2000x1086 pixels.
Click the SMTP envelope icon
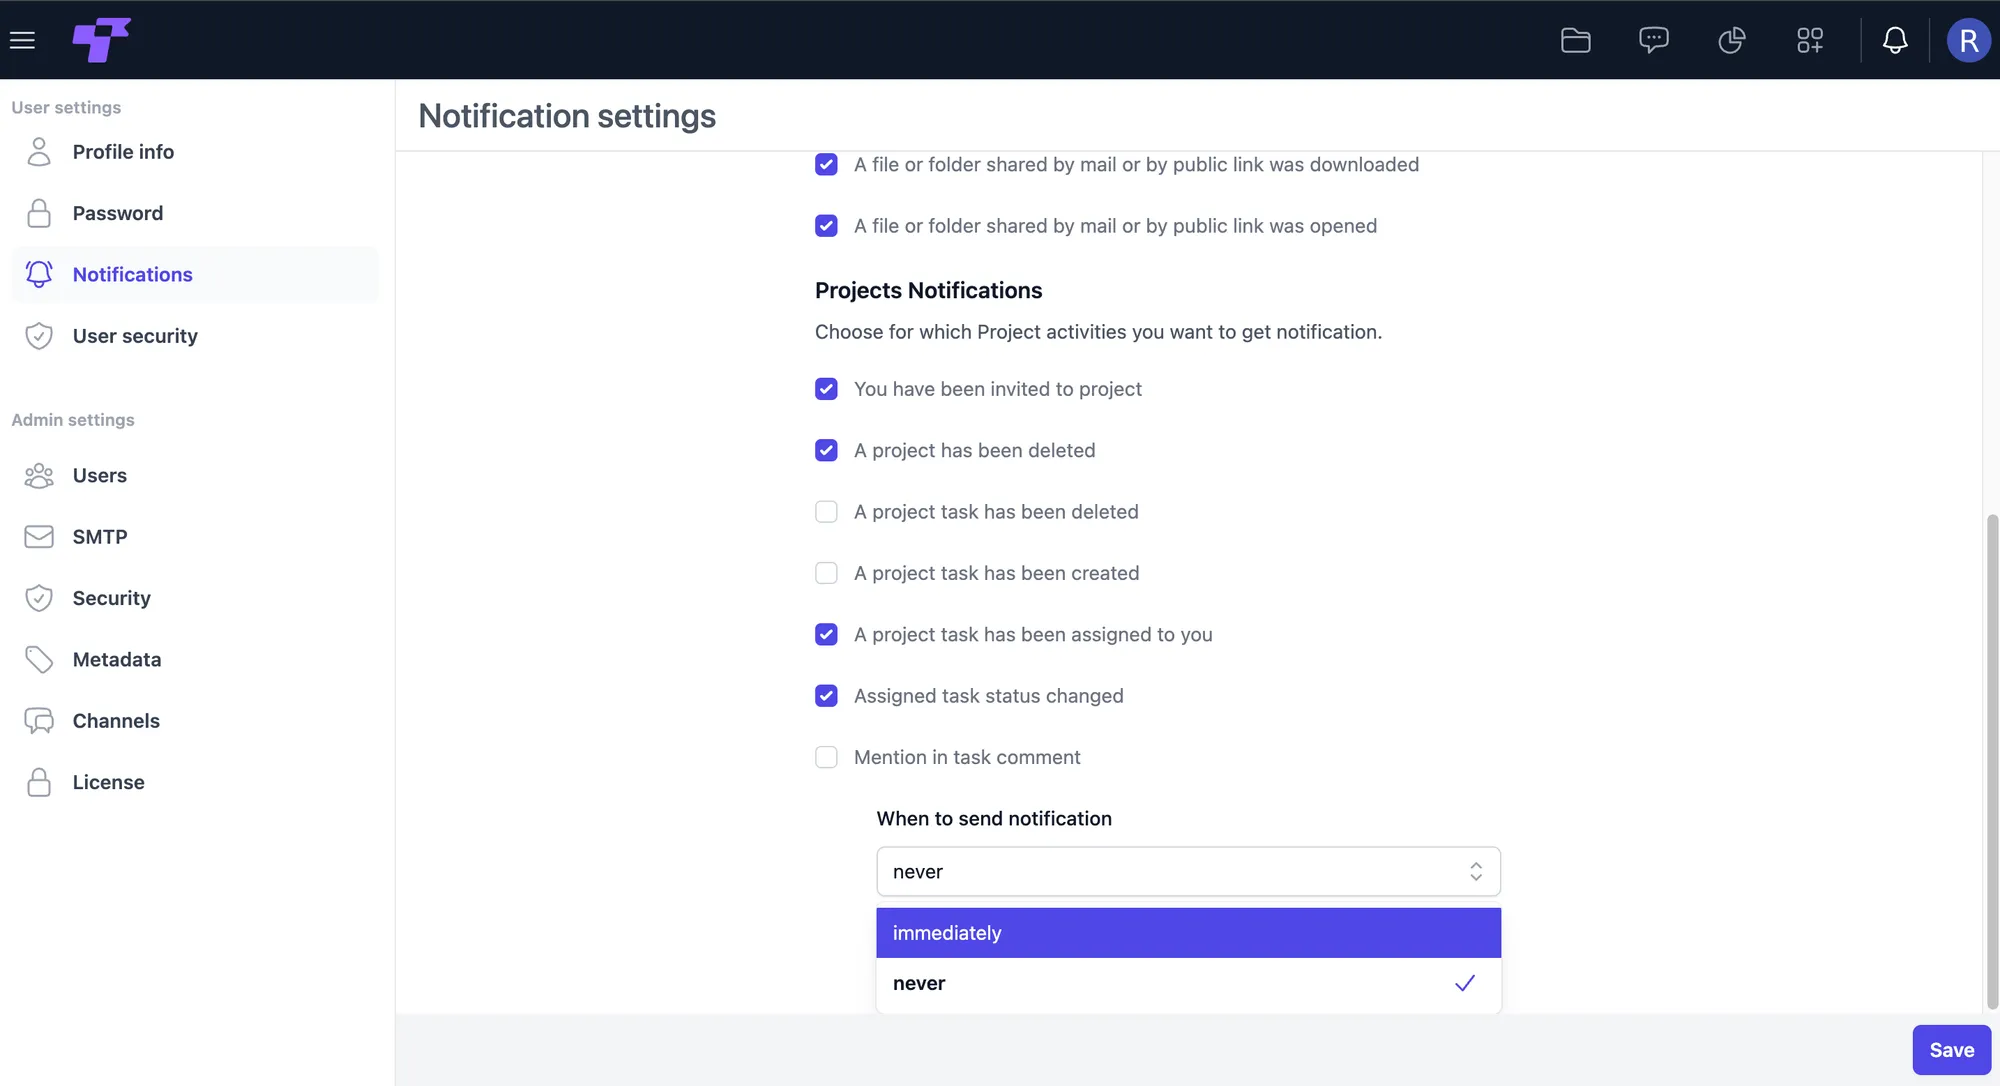[x=39, y=537]
